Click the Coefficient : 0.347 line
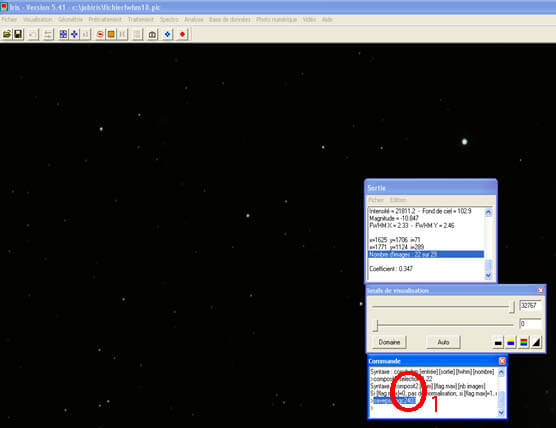 pos(391,269)
